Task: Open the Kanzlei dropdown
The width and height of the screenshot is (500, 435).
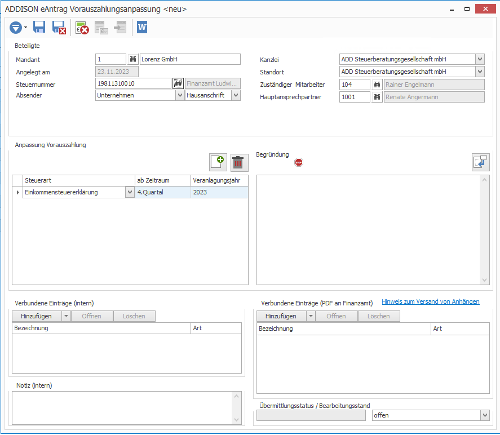Action: (x=480, y=59)
